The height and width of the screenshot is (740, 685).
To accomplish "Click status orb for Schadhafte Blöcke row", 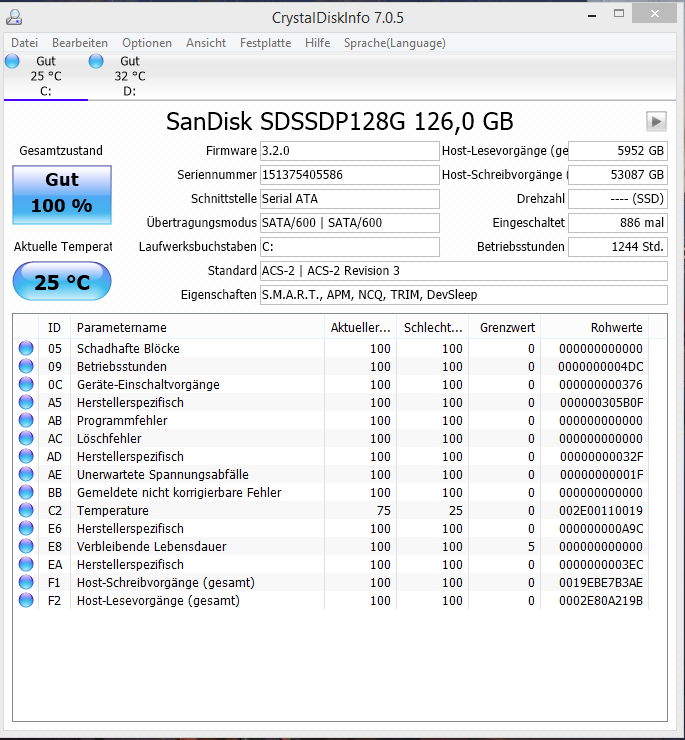I will tap(26, 348).
